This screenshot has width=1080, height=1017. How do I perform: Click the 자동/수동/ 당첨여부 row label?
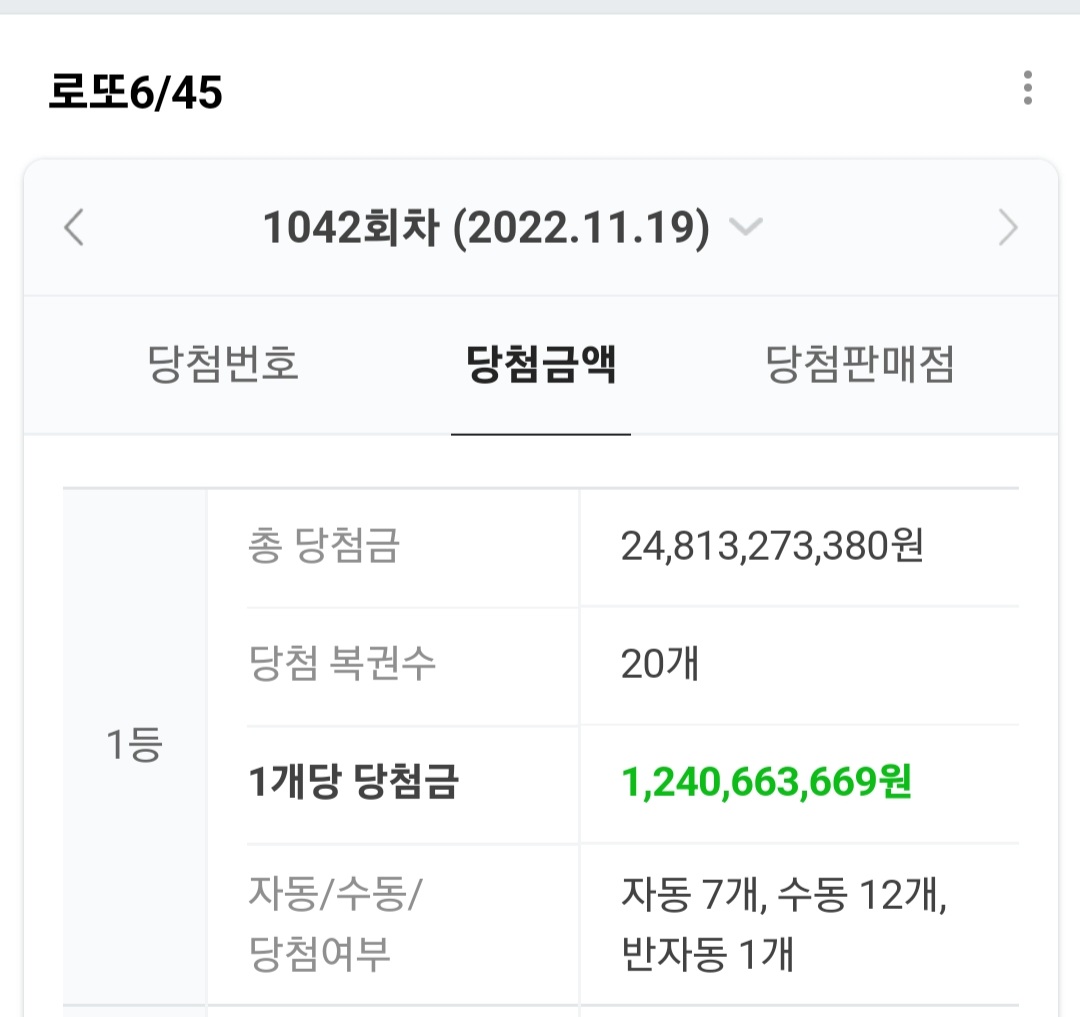click(335, 923)
